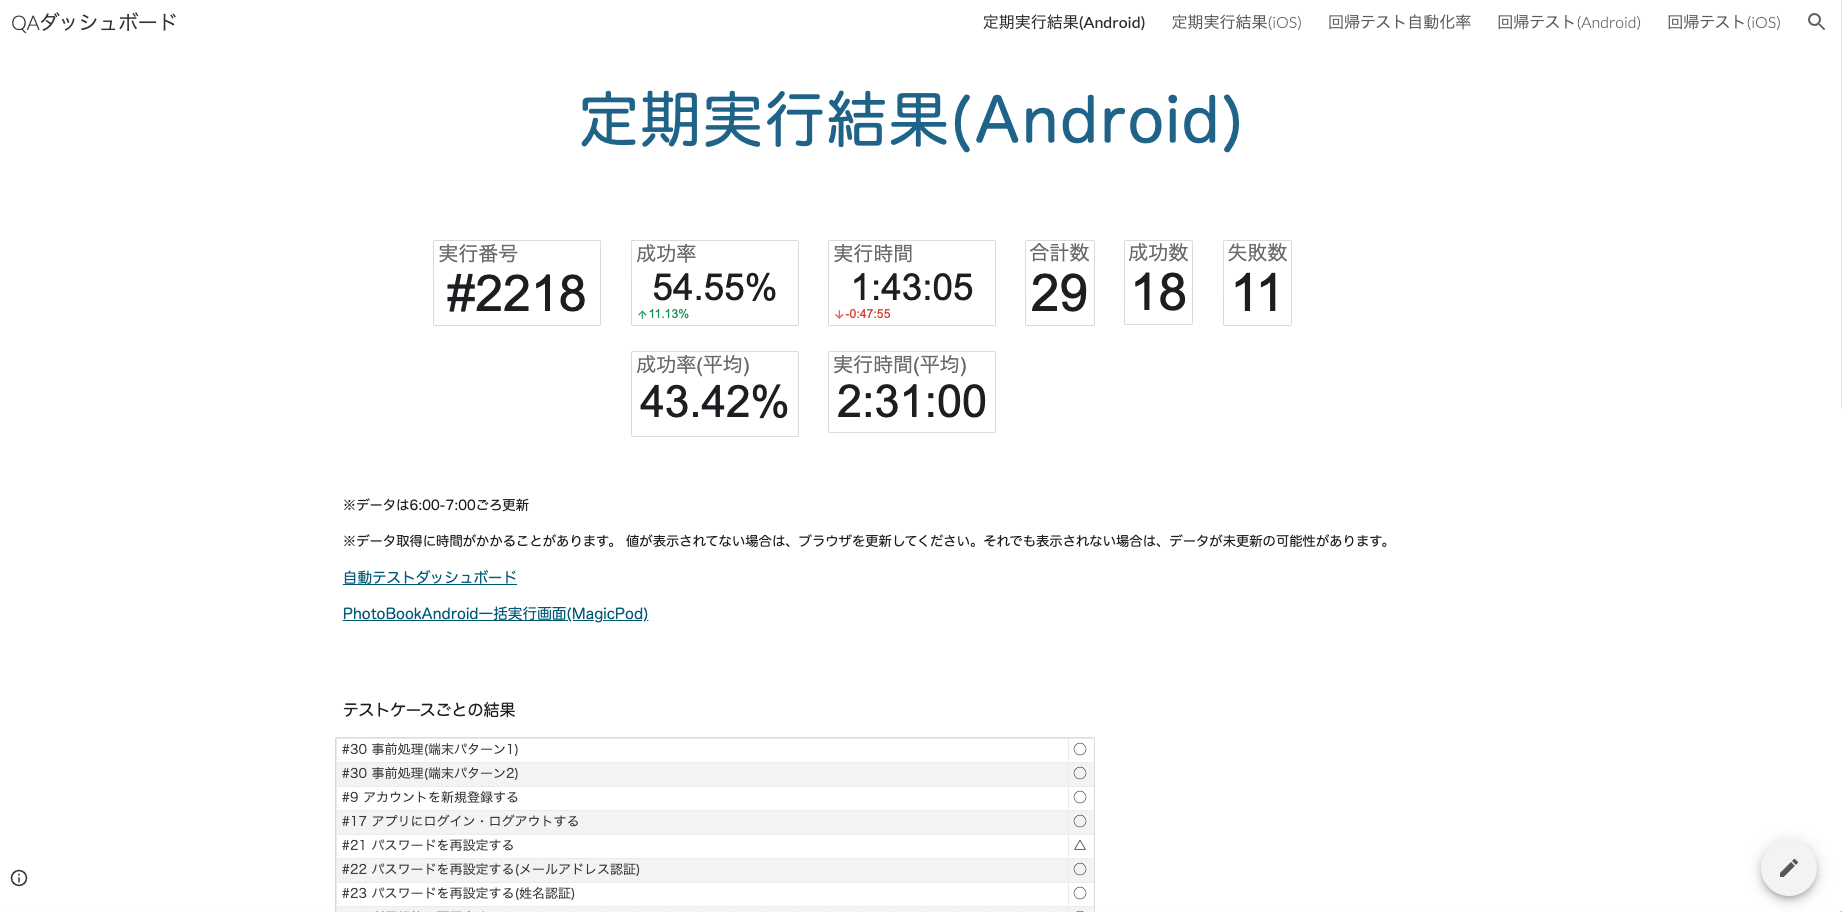Viewport: 1842px width, 912px height.
Task: Select the #17 アプリにログイン・ログアウトする row
Action: pyautogui.click(x=700, y=821)
